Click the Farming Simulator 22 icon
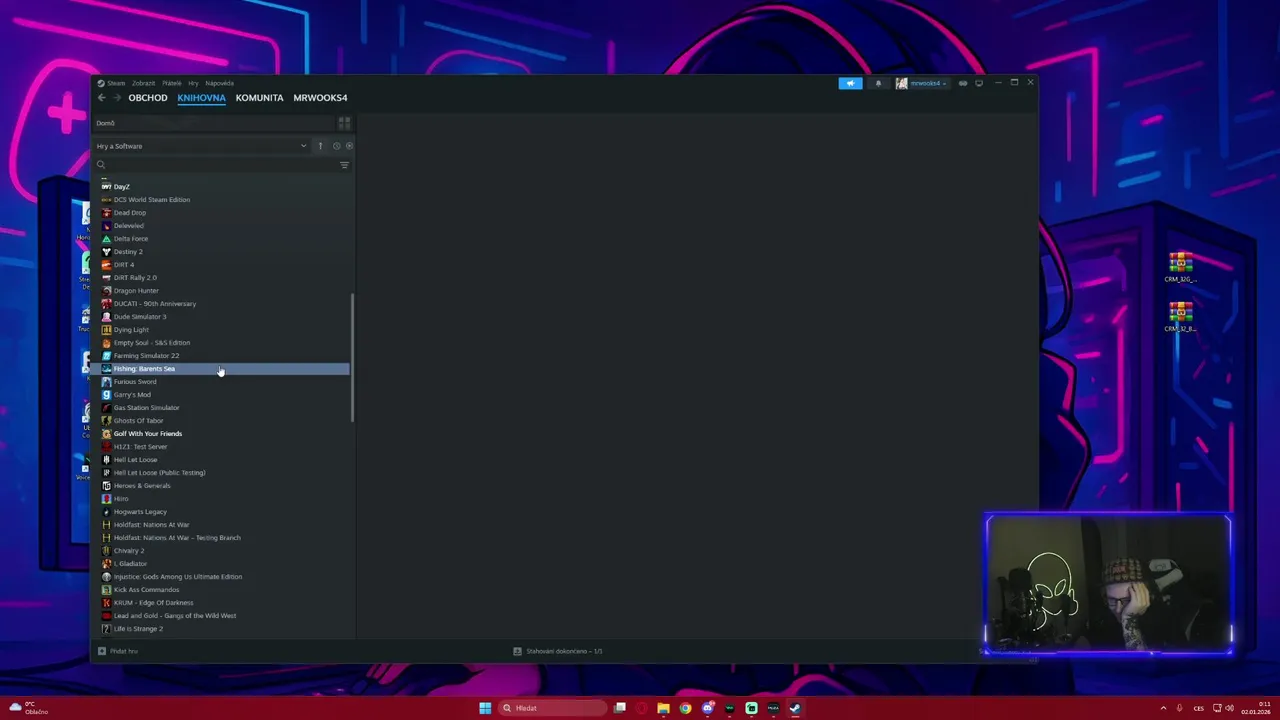 (x=106, y=356)
